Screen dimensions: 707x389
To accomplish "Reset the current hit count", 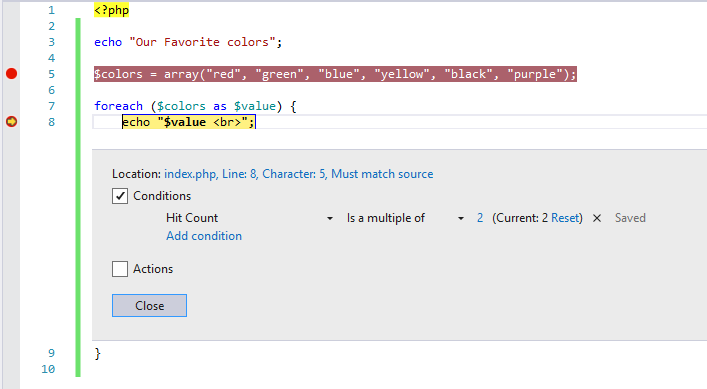I will 565,218.
